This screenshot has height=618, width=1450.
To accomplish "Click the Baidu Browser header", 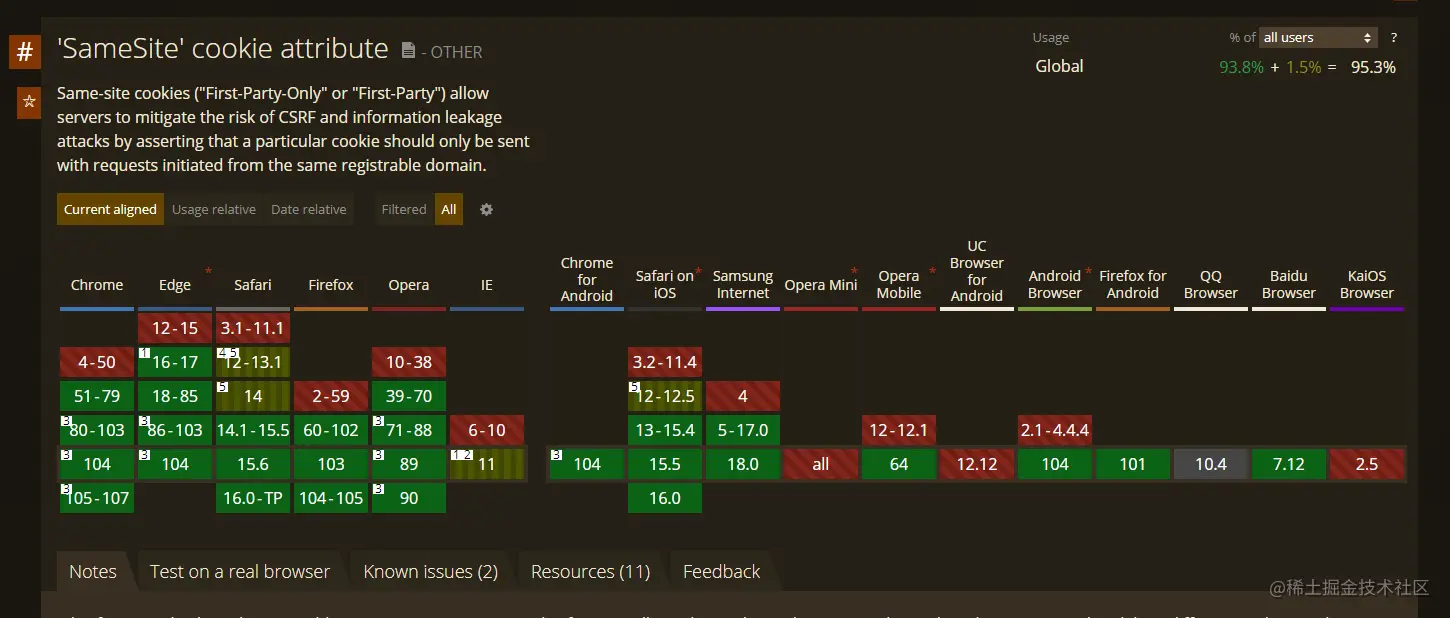I will [1289, 284].
